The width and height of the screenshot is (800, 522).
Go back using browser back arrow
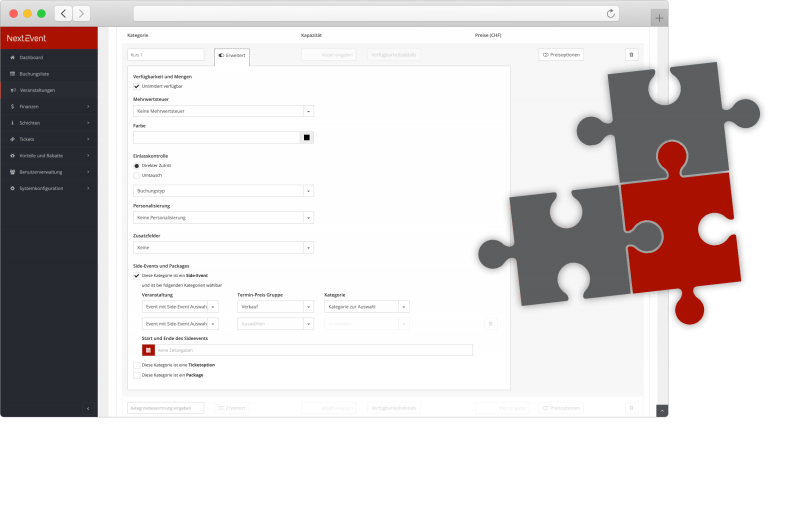(63, 13)
